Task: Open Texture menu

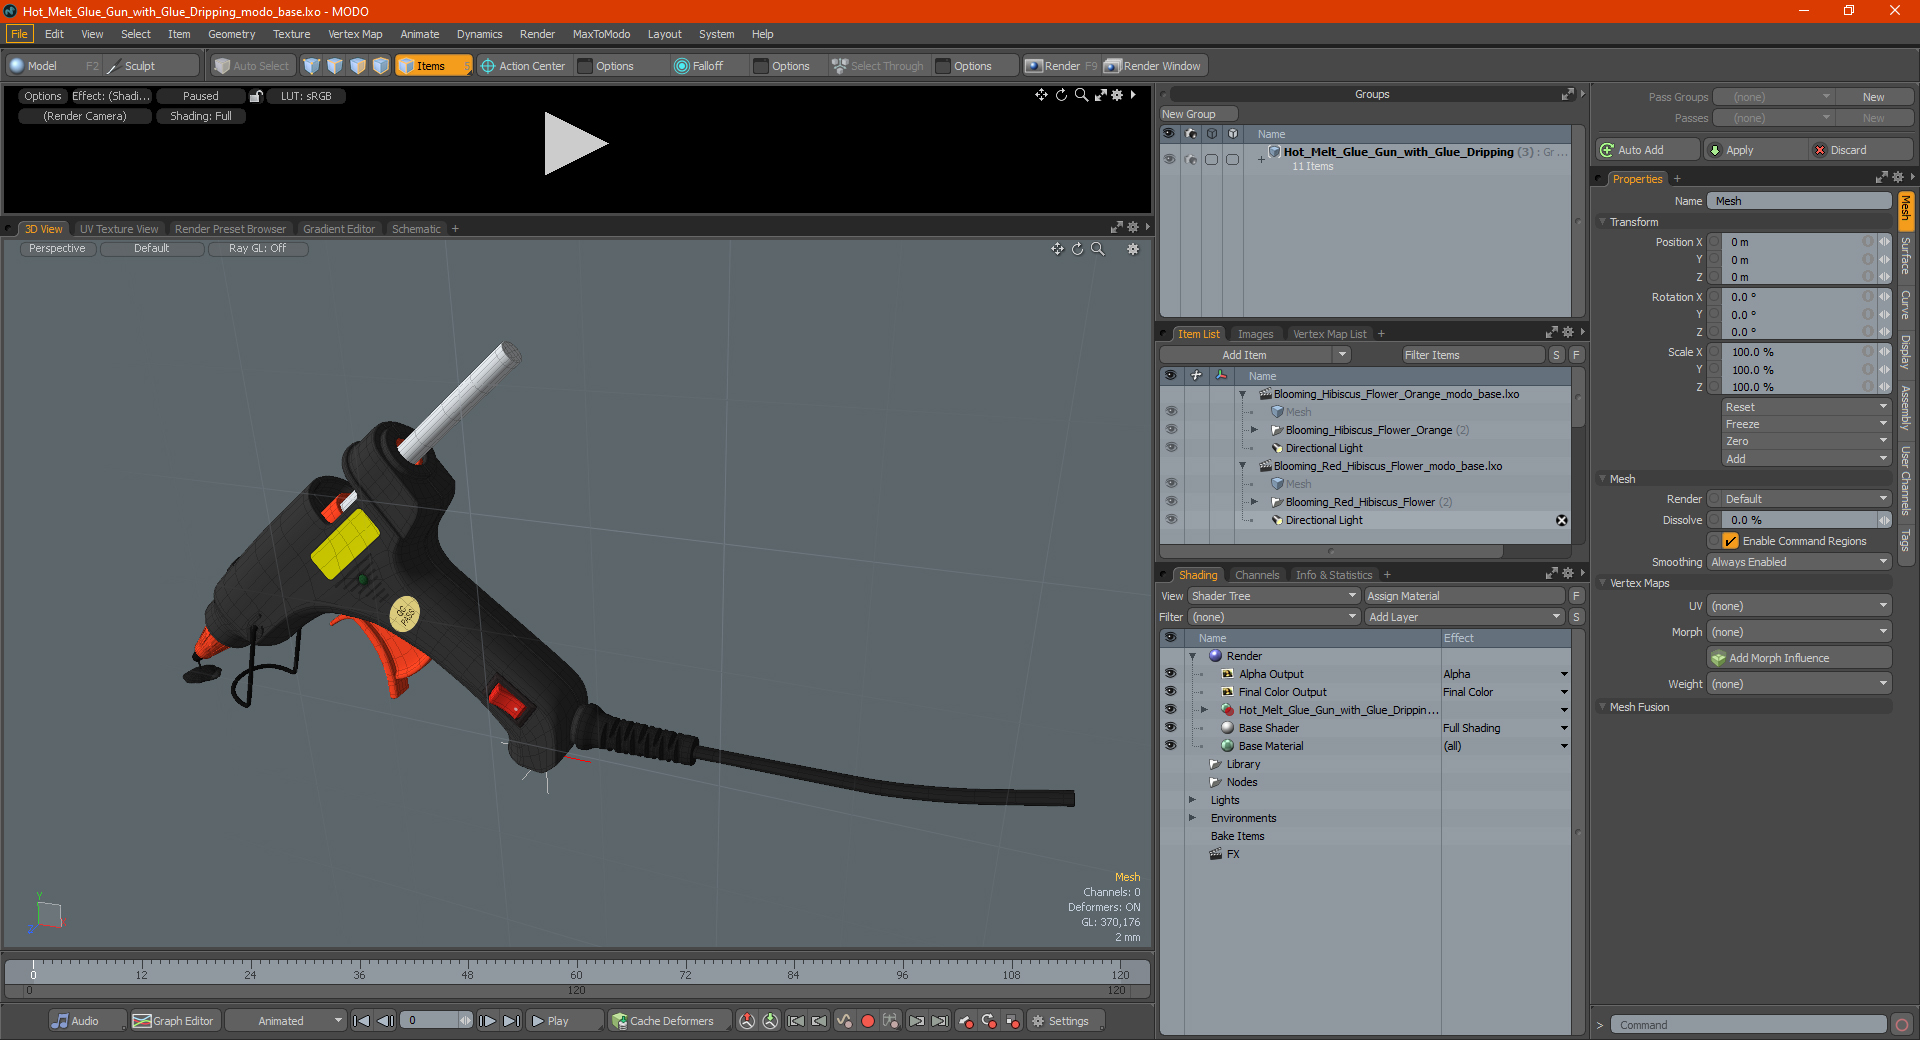Action: click(291, 34)
